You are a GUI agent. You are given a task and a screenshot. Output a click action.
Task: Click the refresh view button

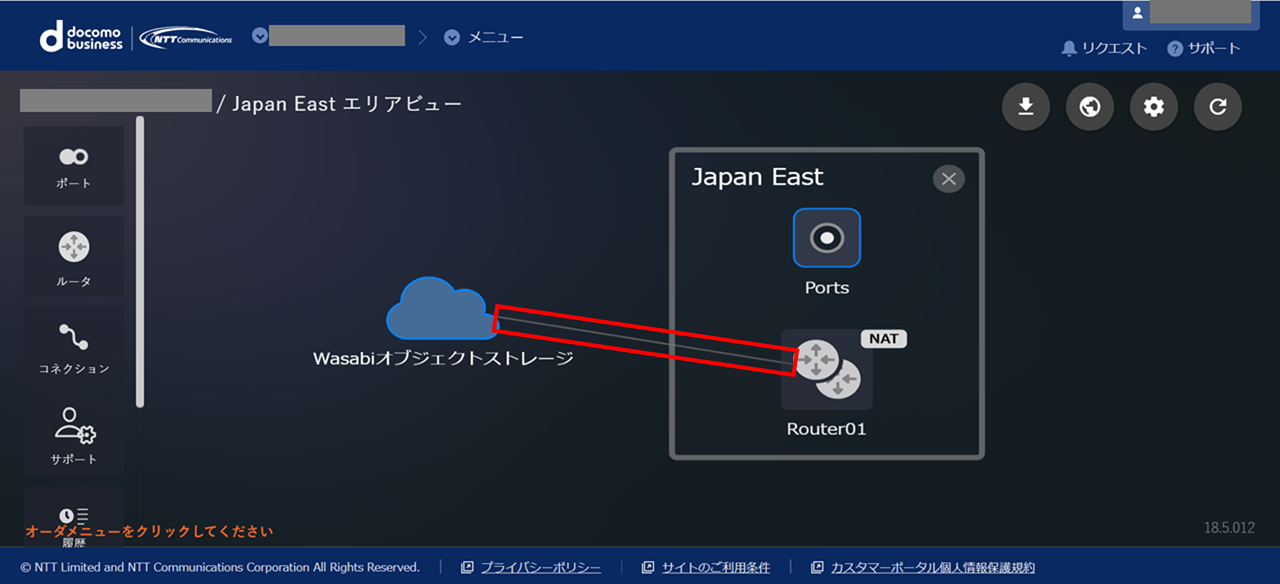(1217, 107)
